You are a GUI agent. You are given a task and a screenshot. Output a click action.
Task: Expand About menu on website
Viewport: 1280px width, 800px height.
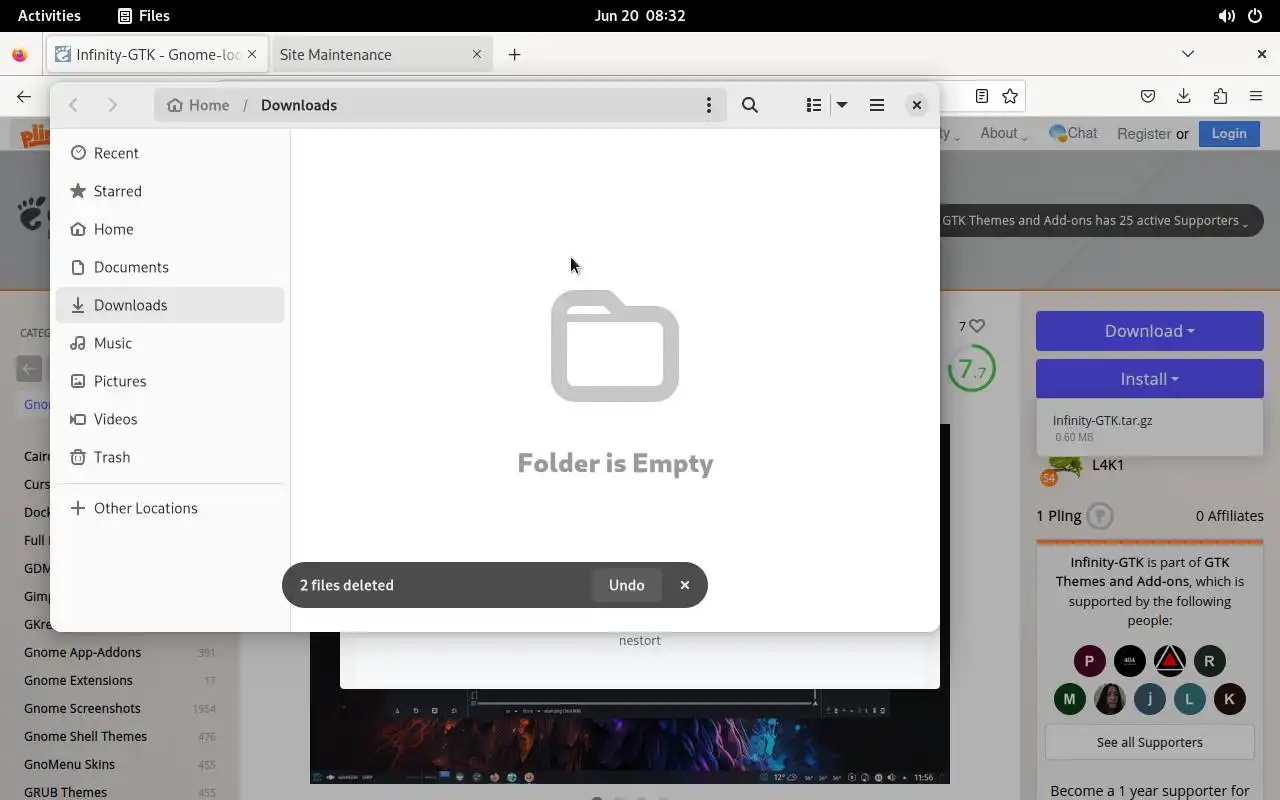click(1003, 133)
